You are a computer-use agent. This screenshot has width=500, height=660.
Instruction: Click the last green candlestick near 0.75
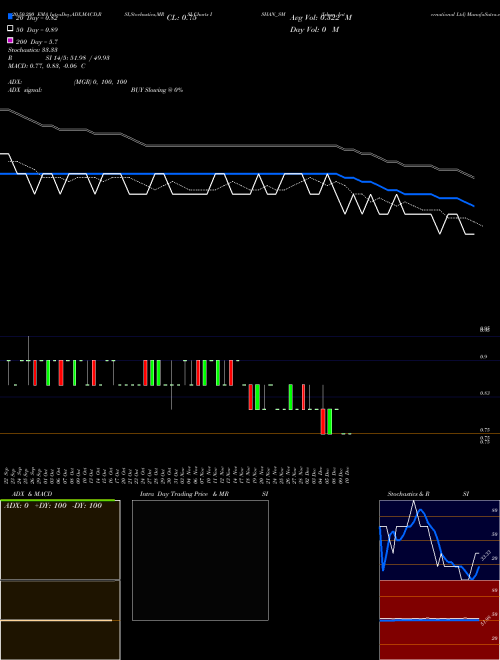coord(330,421)
